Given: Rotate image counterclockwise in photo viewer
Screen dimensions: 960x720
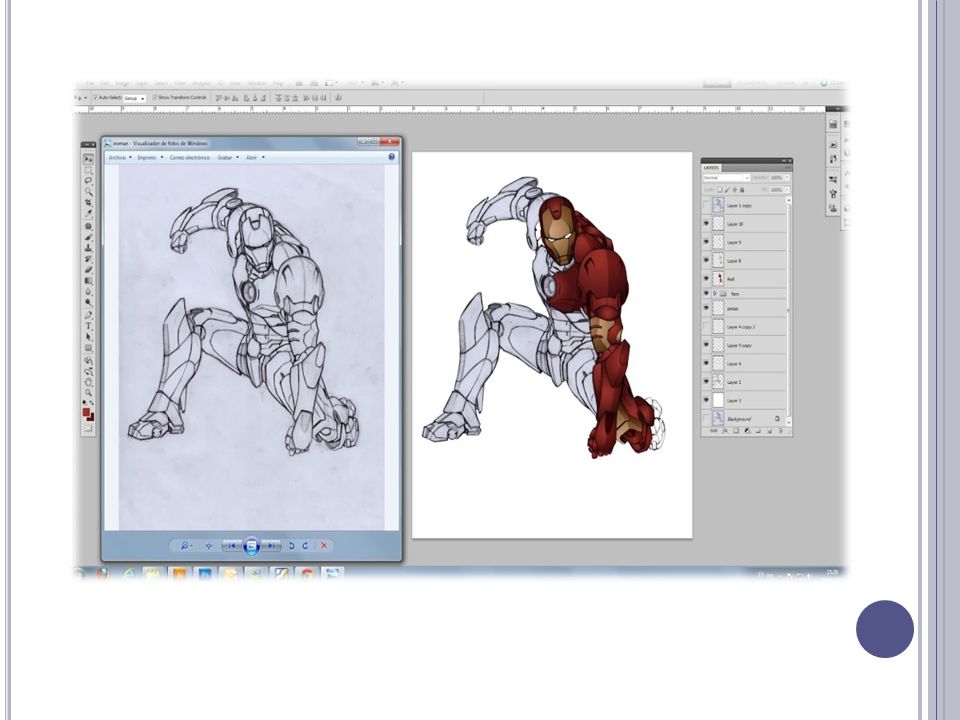Looking at the screenshot, I should point(291,546).
